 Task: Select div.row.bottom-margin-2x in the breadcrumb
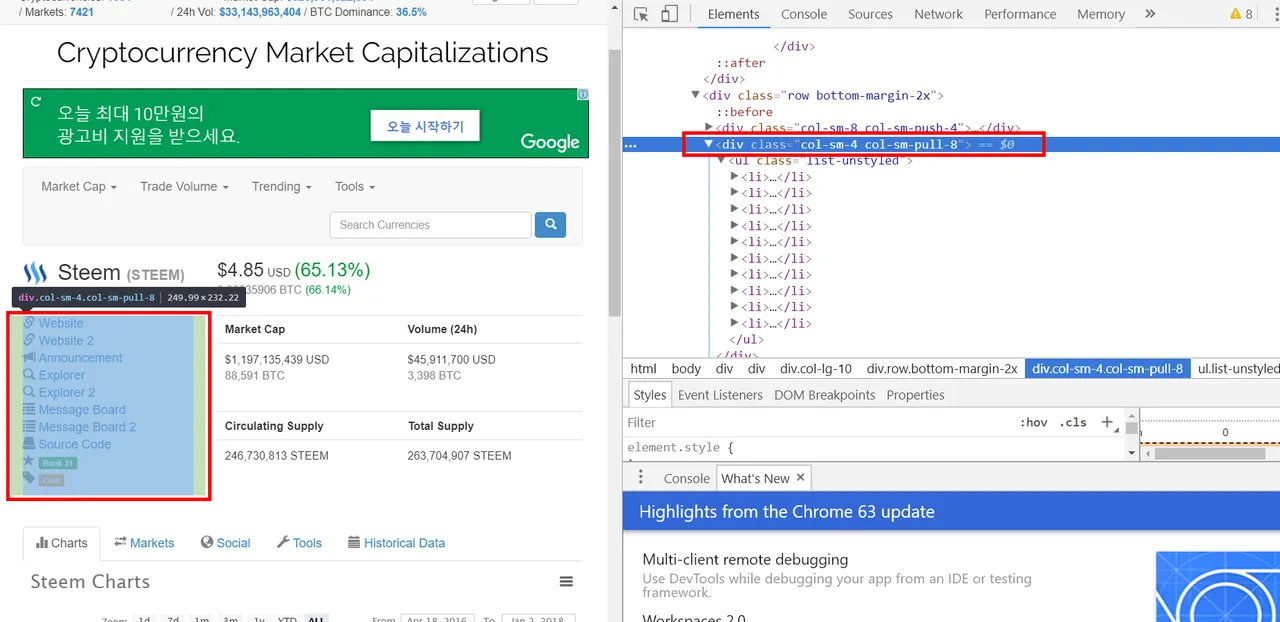coord(942,368)
